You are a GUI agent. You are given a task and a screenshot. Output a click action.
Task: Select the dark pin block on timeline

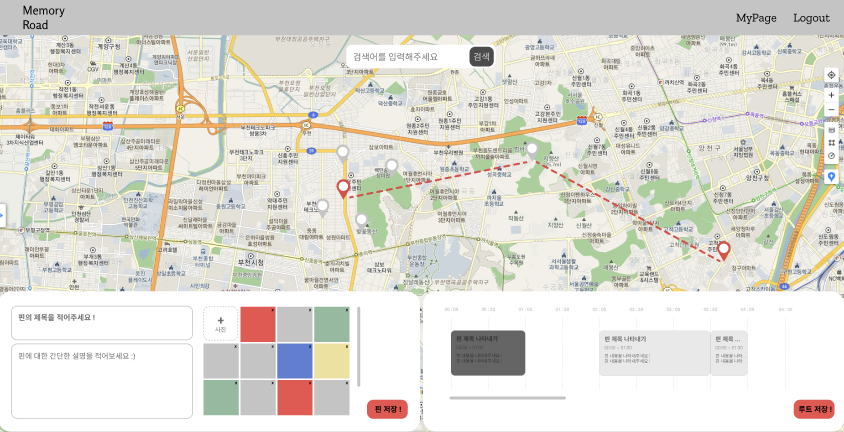pyautogui.click(x=488, y=353)
